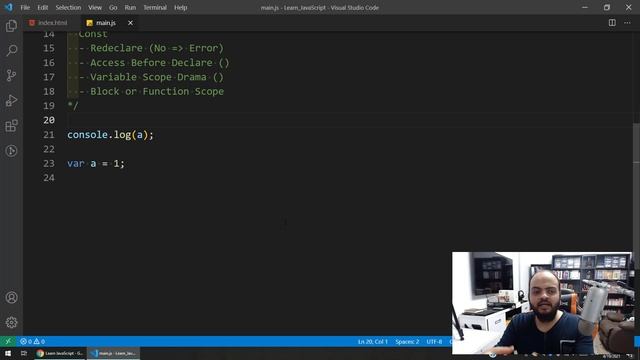
Task: Switch to the Chrome Learn JavaScript taskbar window
Action: (60, 353)
